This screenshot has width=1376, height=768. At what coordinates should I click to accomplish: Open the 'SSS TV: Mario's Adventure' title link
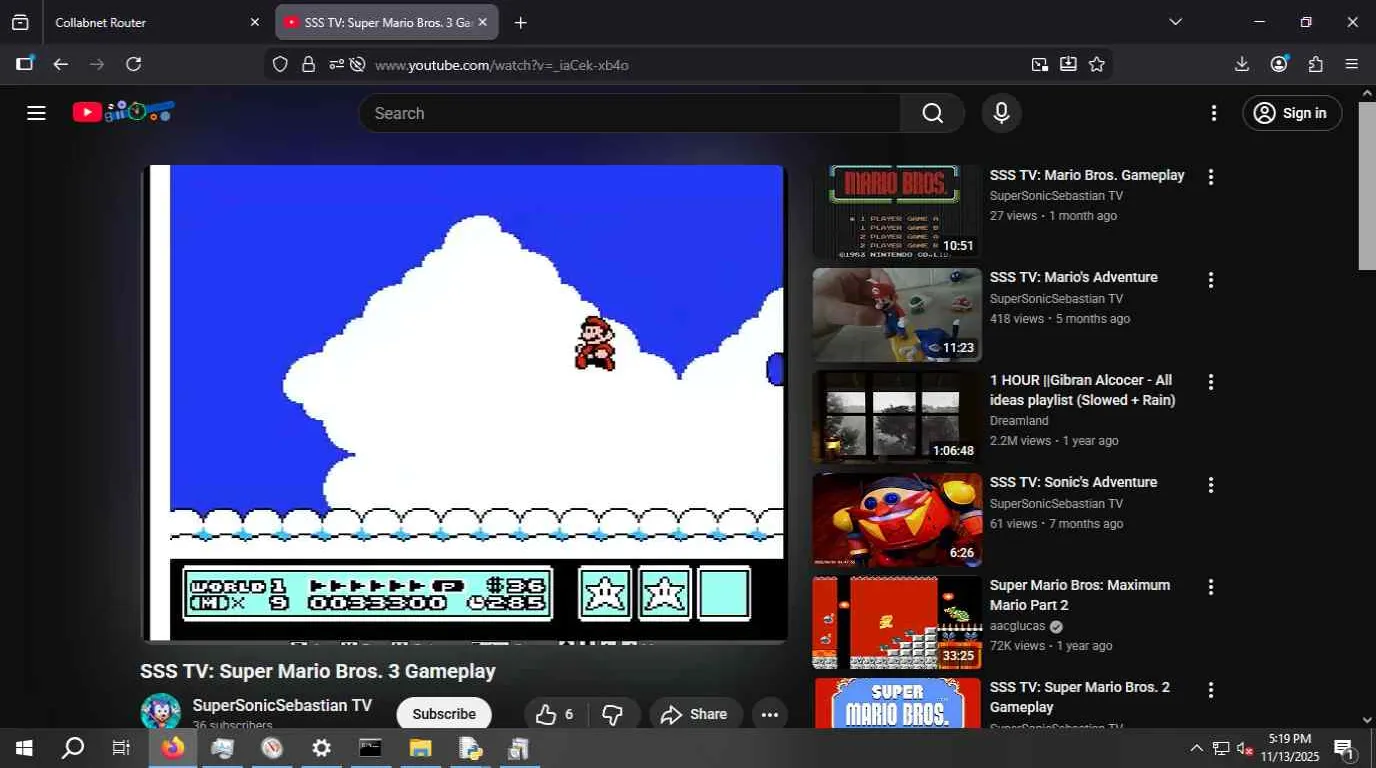click(1074, 277)
